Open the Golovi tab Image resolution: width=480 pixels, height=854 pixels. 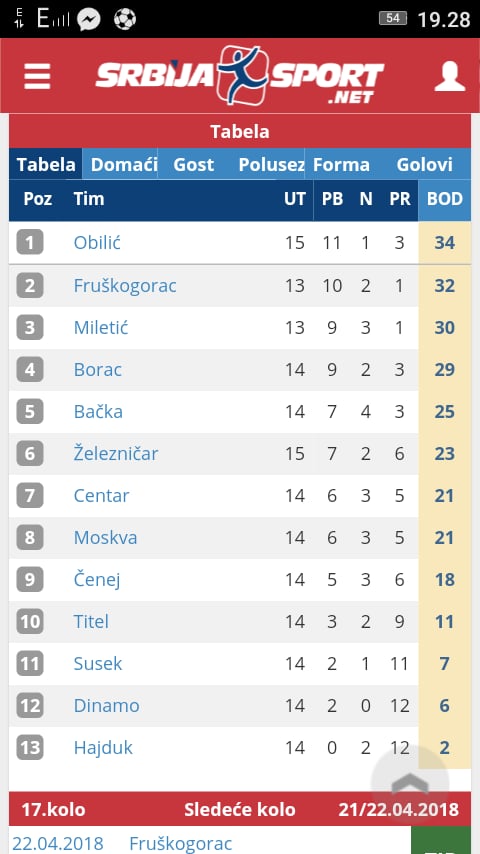(x=424, y=164)
